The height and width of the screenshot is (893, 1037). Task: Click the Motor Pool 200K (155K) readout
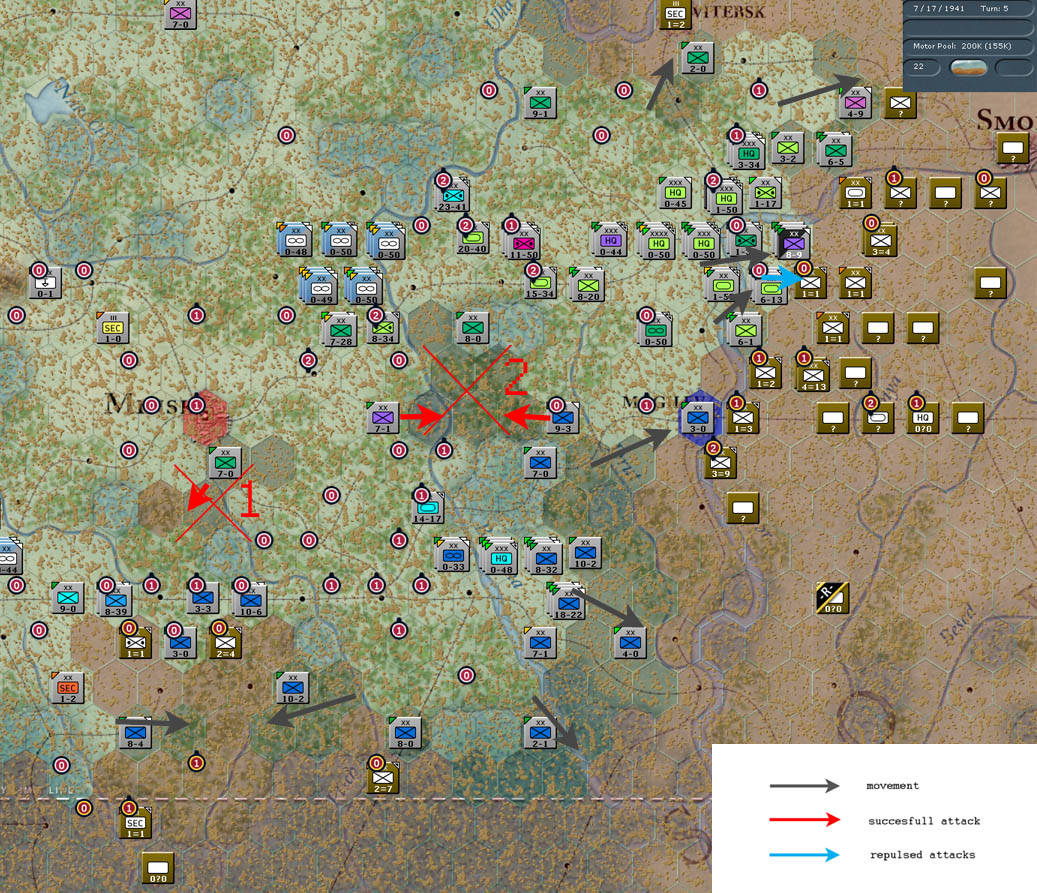pos(962,46)
